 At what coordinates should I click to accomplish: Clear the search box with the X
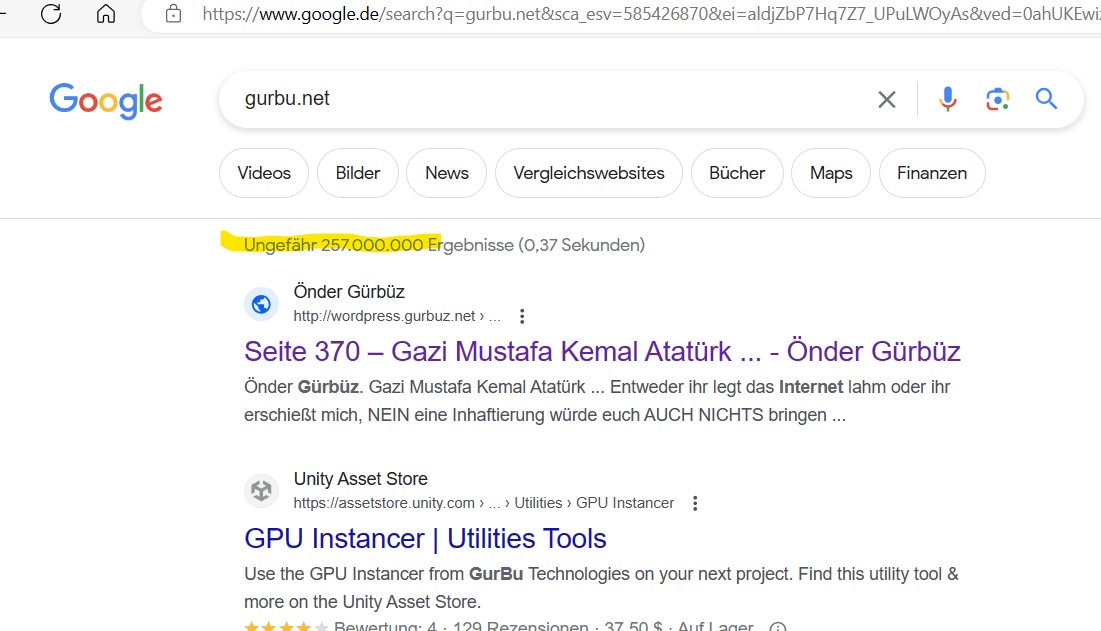(x=887, y=100)
